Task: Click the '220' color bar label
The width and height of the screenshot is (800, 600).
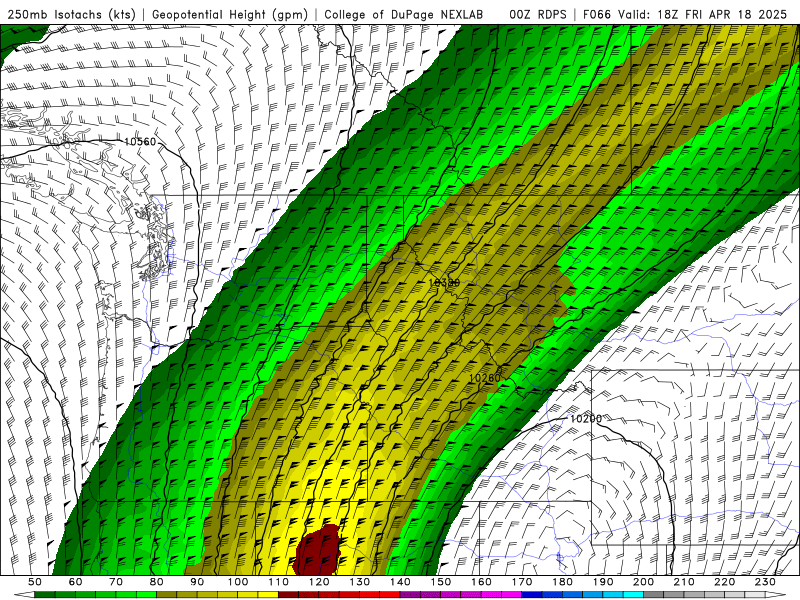Action: (x=724, y=582)
